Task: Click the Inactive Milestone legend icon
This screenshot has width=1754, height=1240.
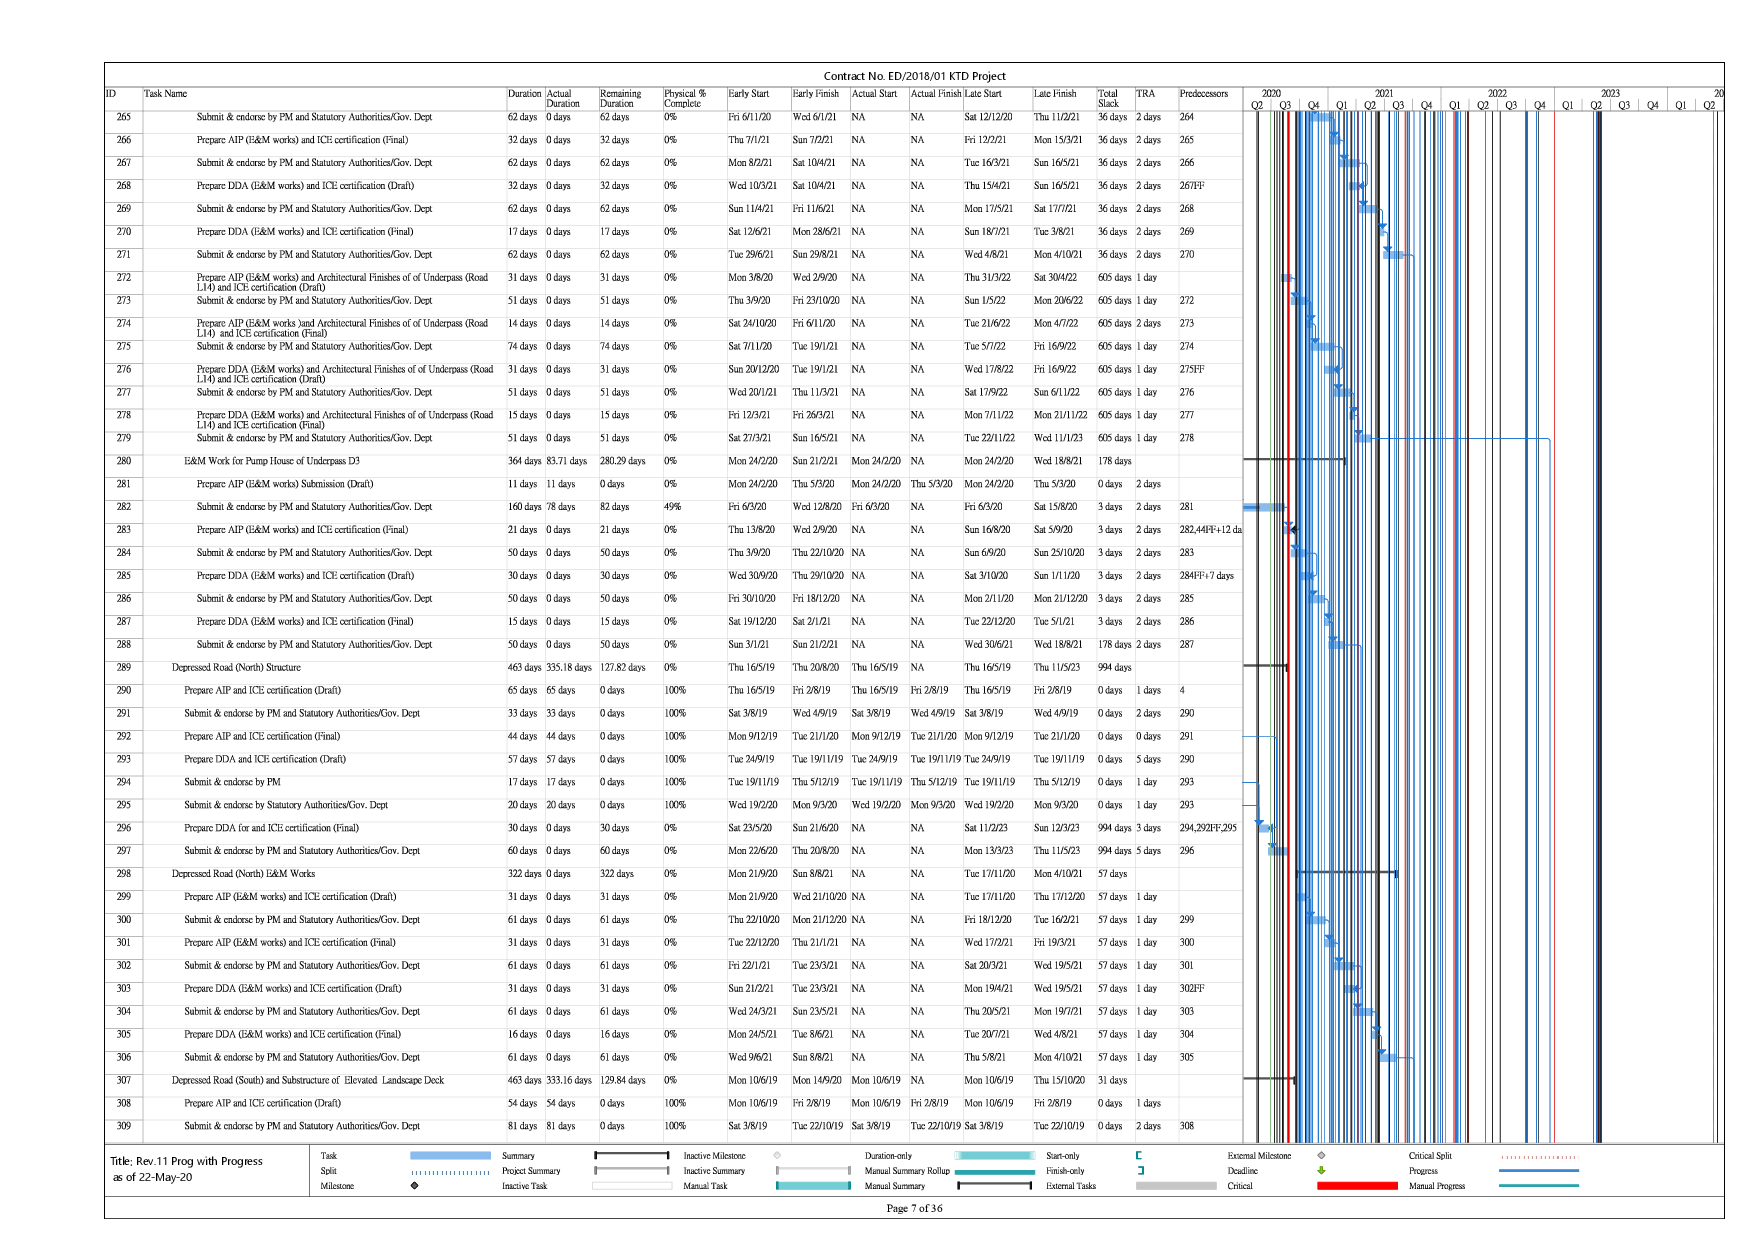Action: [x=777, y=1156]
